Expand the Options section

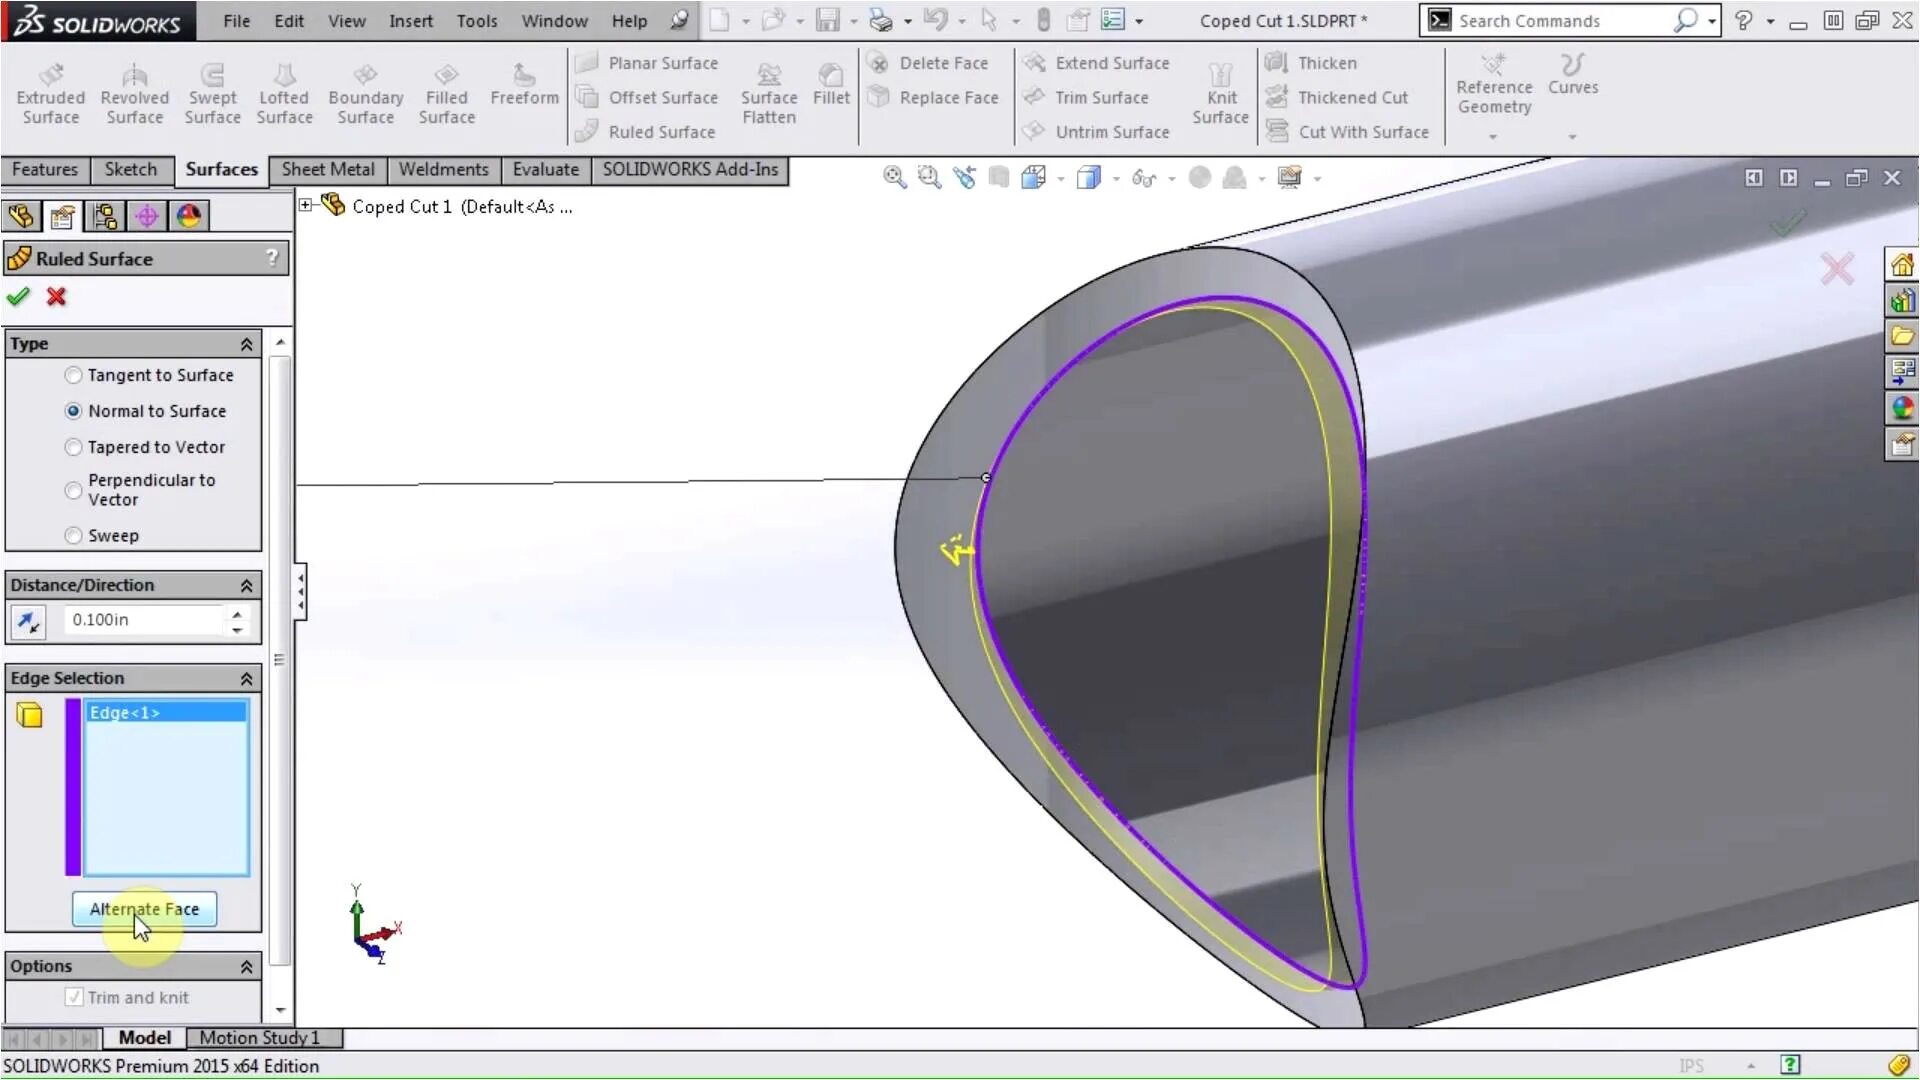coord(245,965)
